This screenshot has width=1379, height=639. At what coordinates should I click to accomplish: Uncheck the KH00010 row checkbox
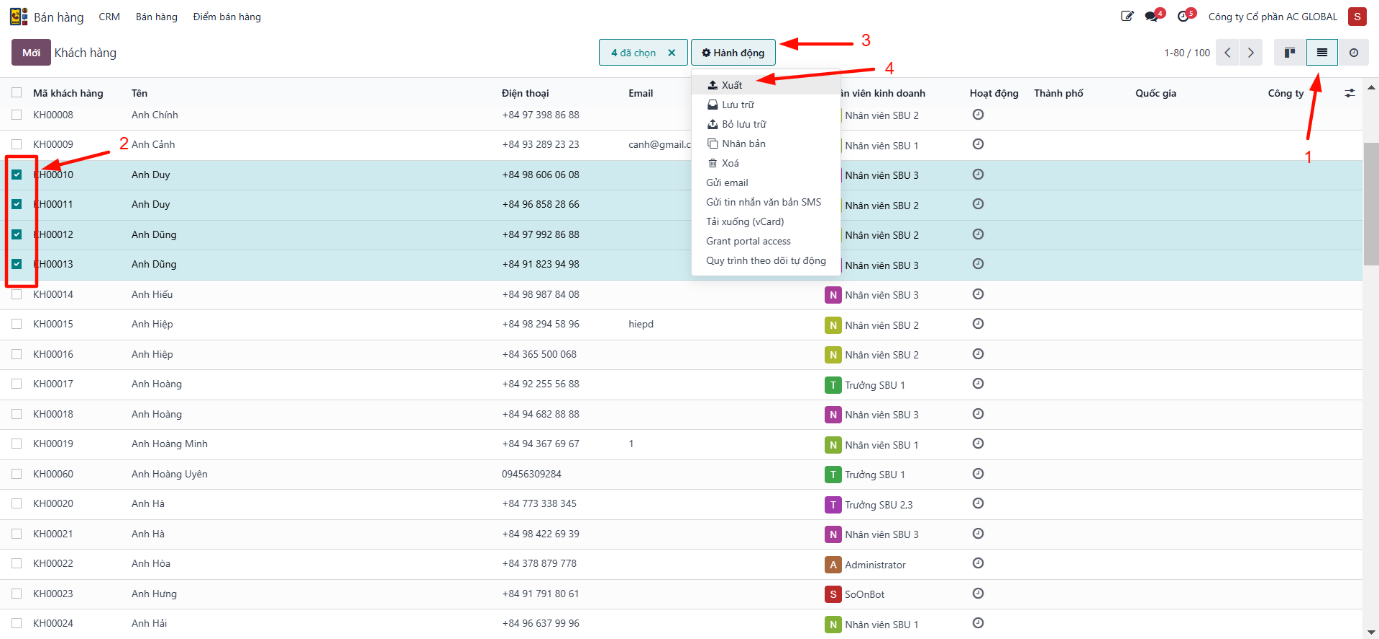tap(16, 174)
